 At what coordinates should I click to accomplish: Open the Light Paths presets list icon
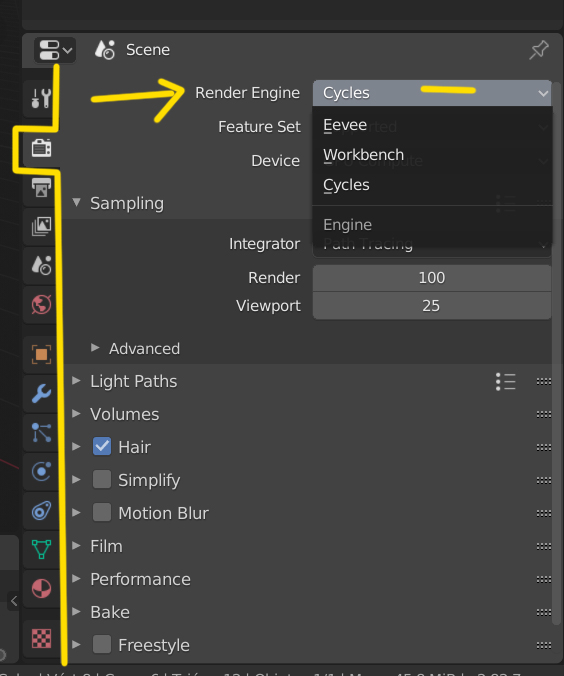(x=506, y=382)
